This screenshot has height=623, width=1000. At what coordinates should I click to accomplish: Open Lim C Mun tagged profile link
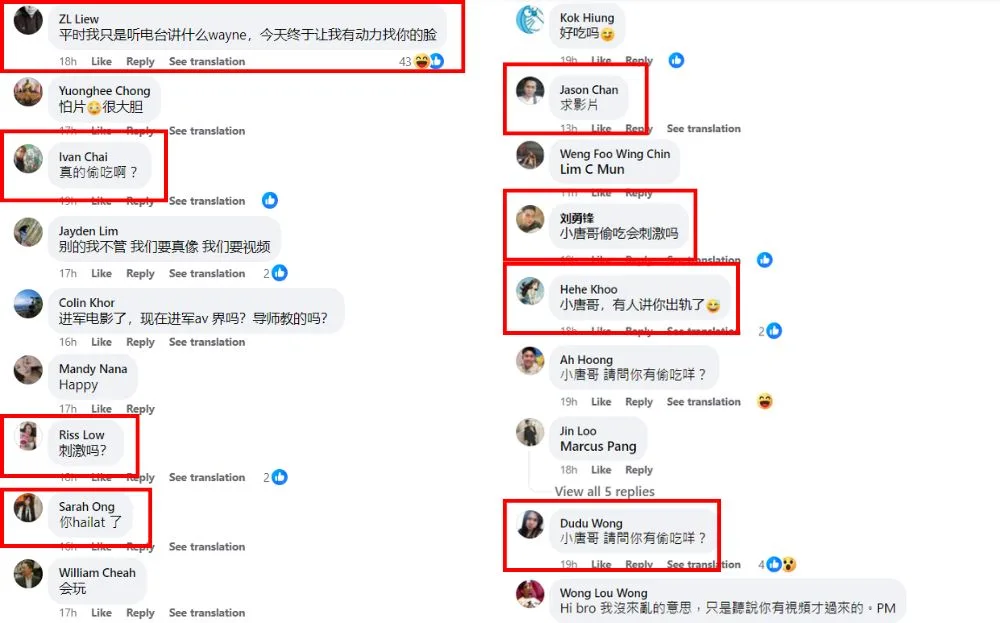click(592, 169)
